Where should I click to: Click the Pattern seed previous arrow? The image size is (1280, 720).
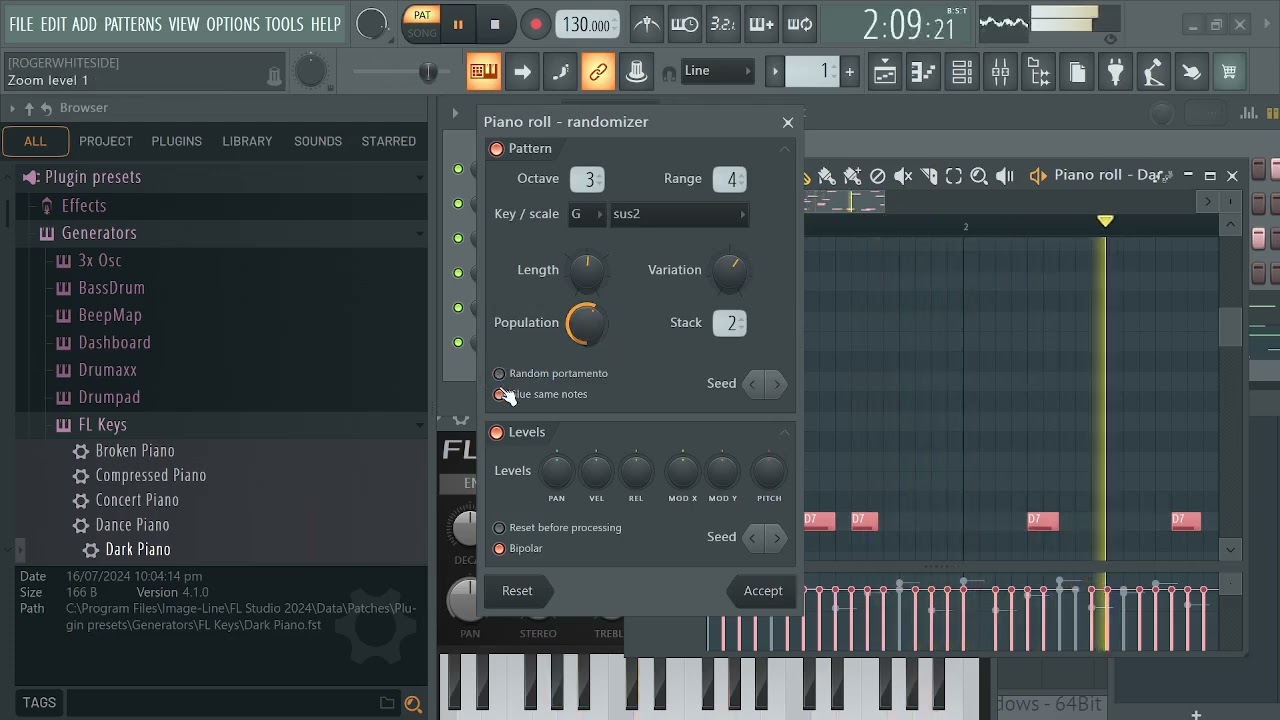(753, 384)
